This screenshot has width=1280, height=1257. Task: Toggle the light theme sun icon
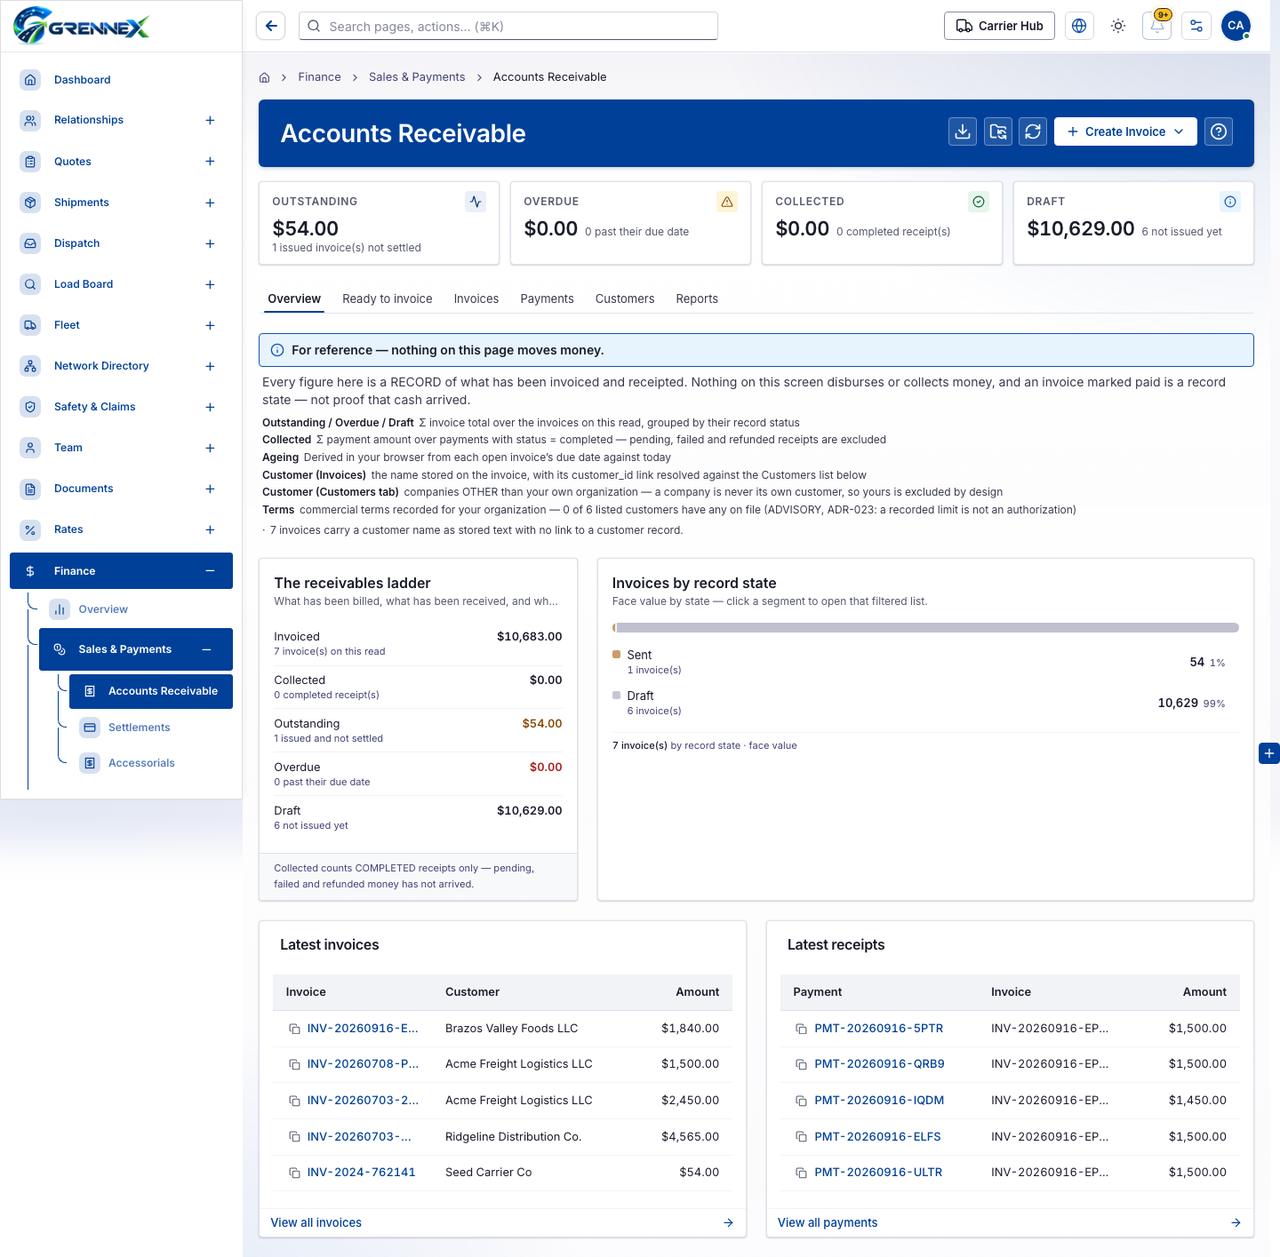click(x=1118, y=26)
